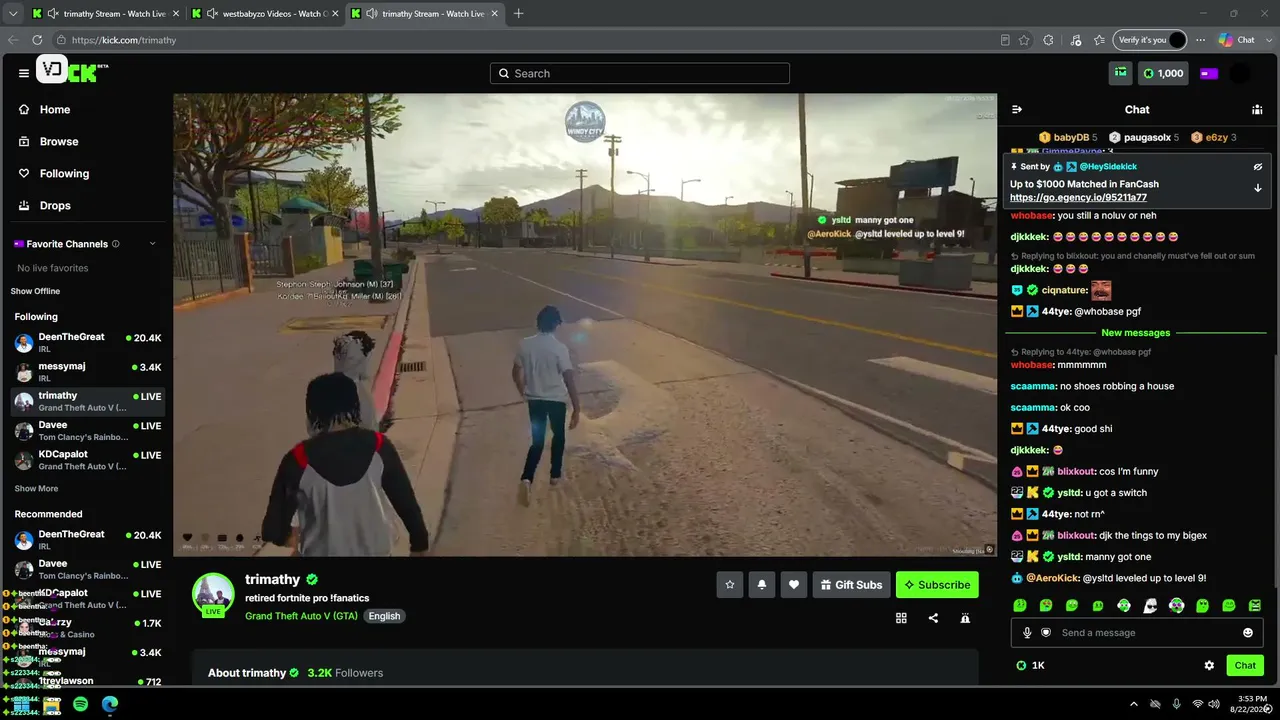The width and height of the screenshot is (1280, 720).
Task: Switch to westbabyzo Videos browser tab
Action: coord(264,13)
